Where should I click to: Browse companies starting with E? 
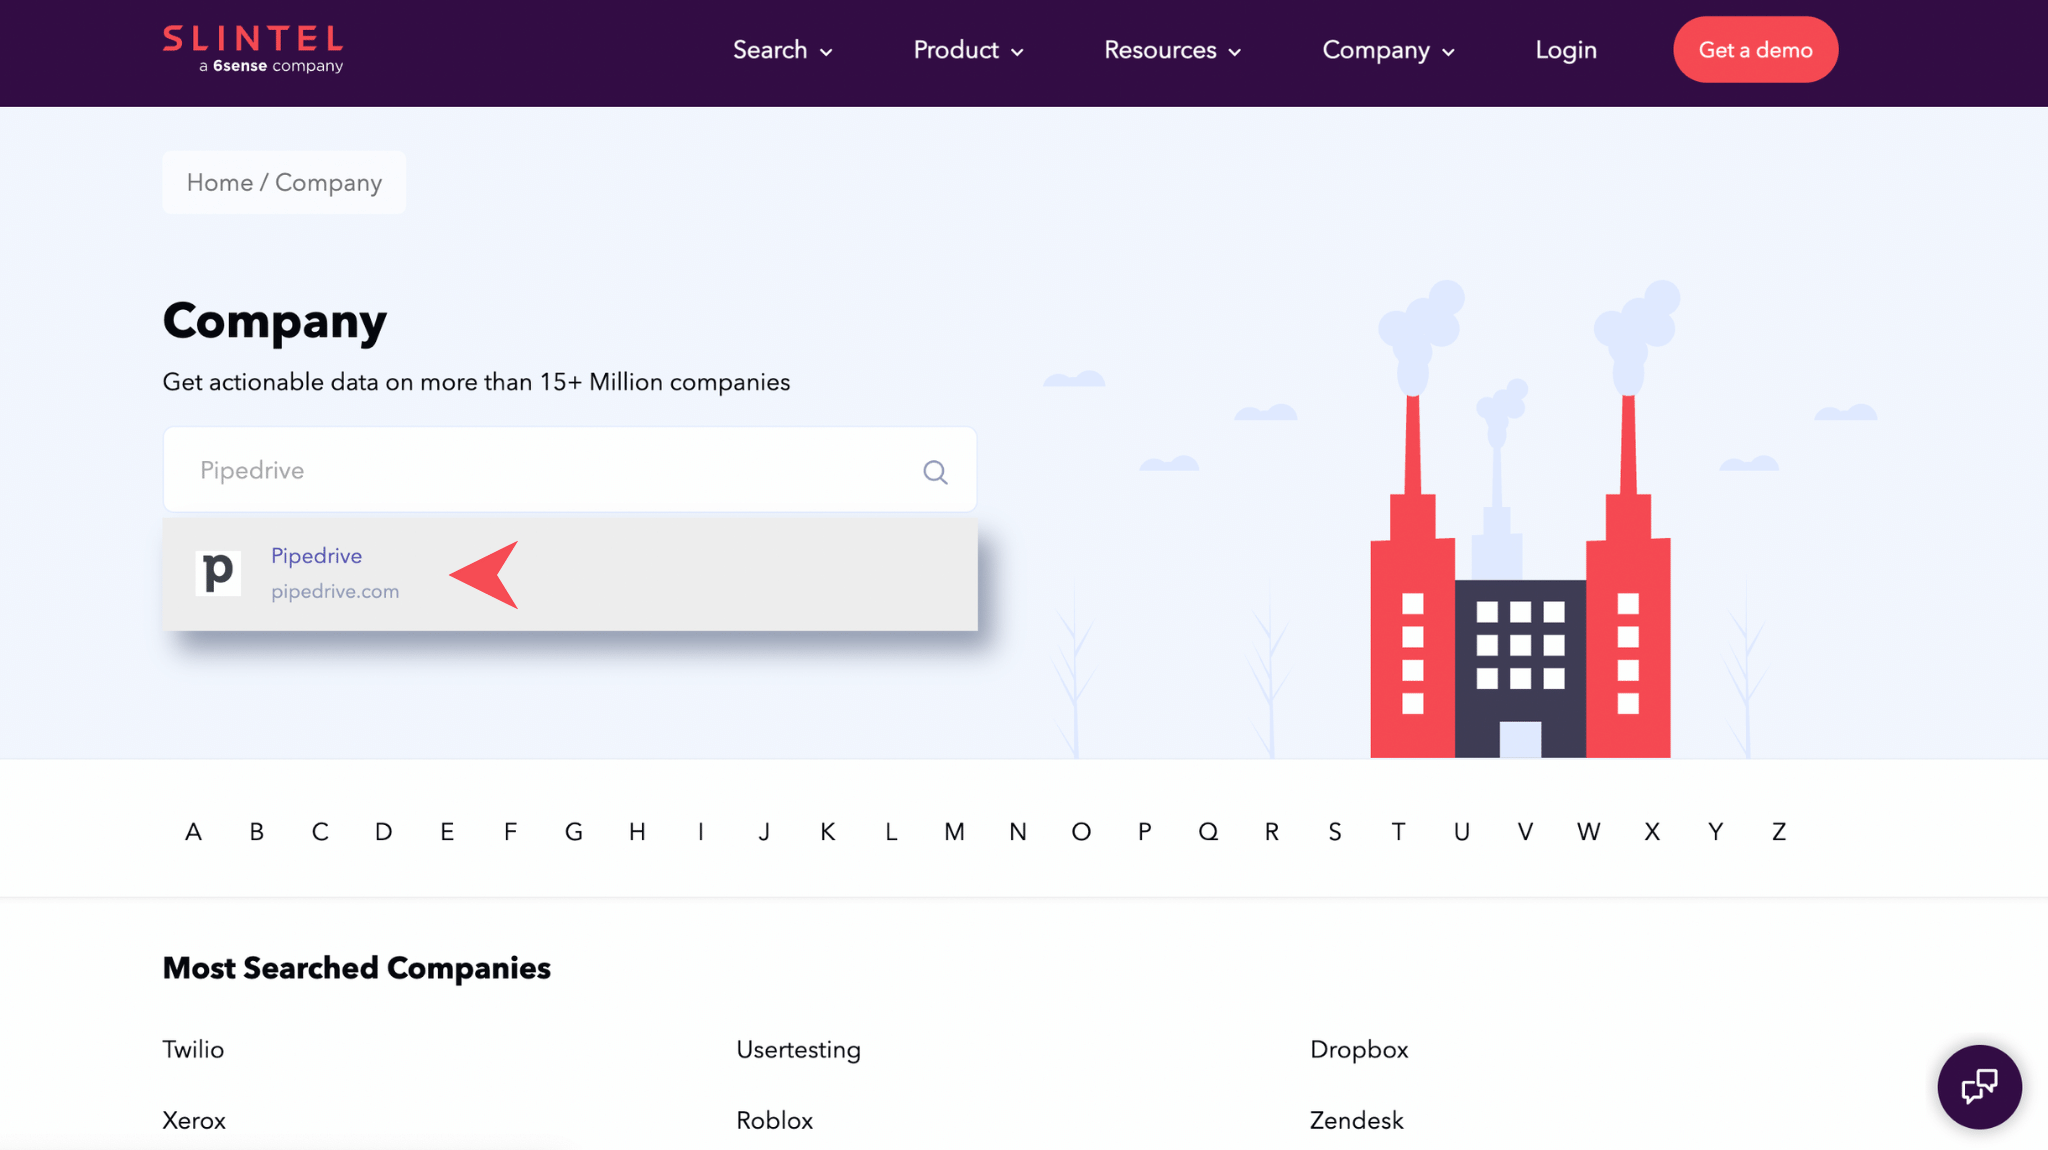click(447, 832)
